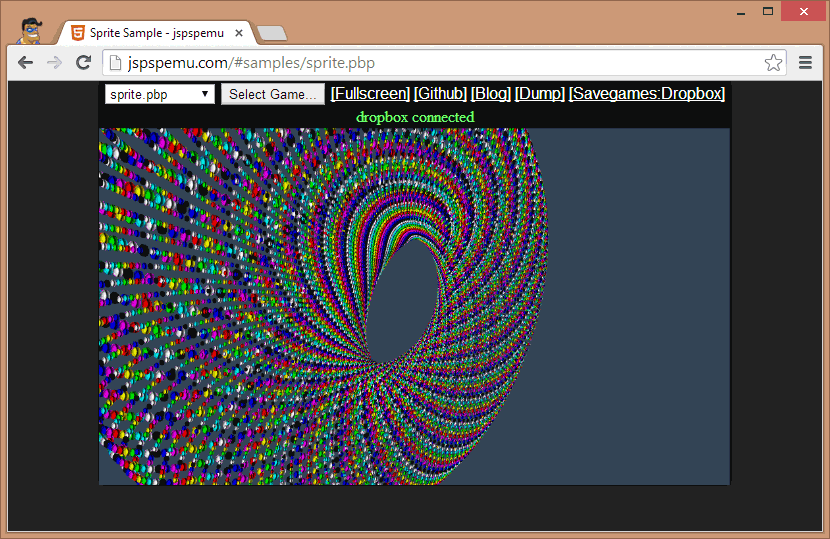Screen dimensions: 830x539
Task: Go back using the browser back arrow
Action: [25, 62]
